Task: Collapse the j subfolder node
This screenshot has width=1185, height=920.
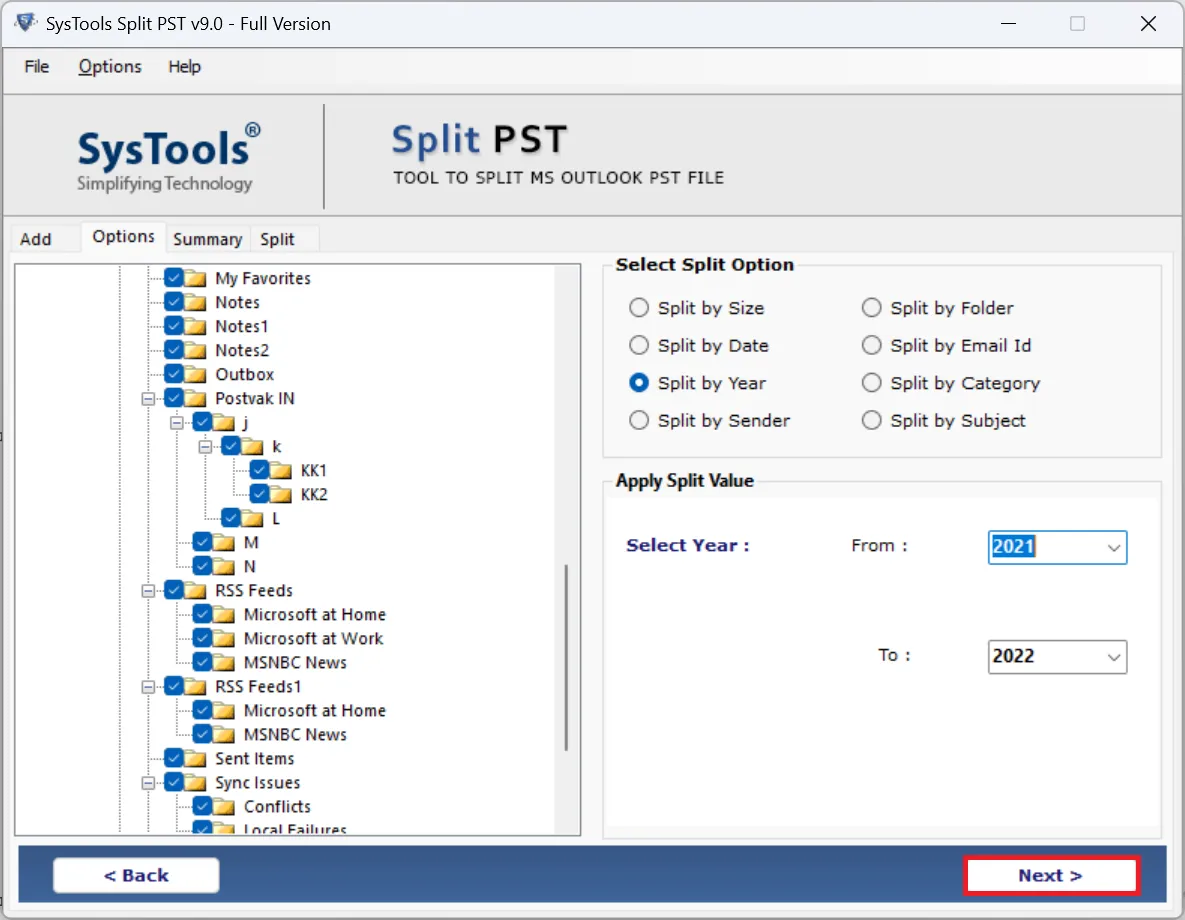Action: click(177, 423)
